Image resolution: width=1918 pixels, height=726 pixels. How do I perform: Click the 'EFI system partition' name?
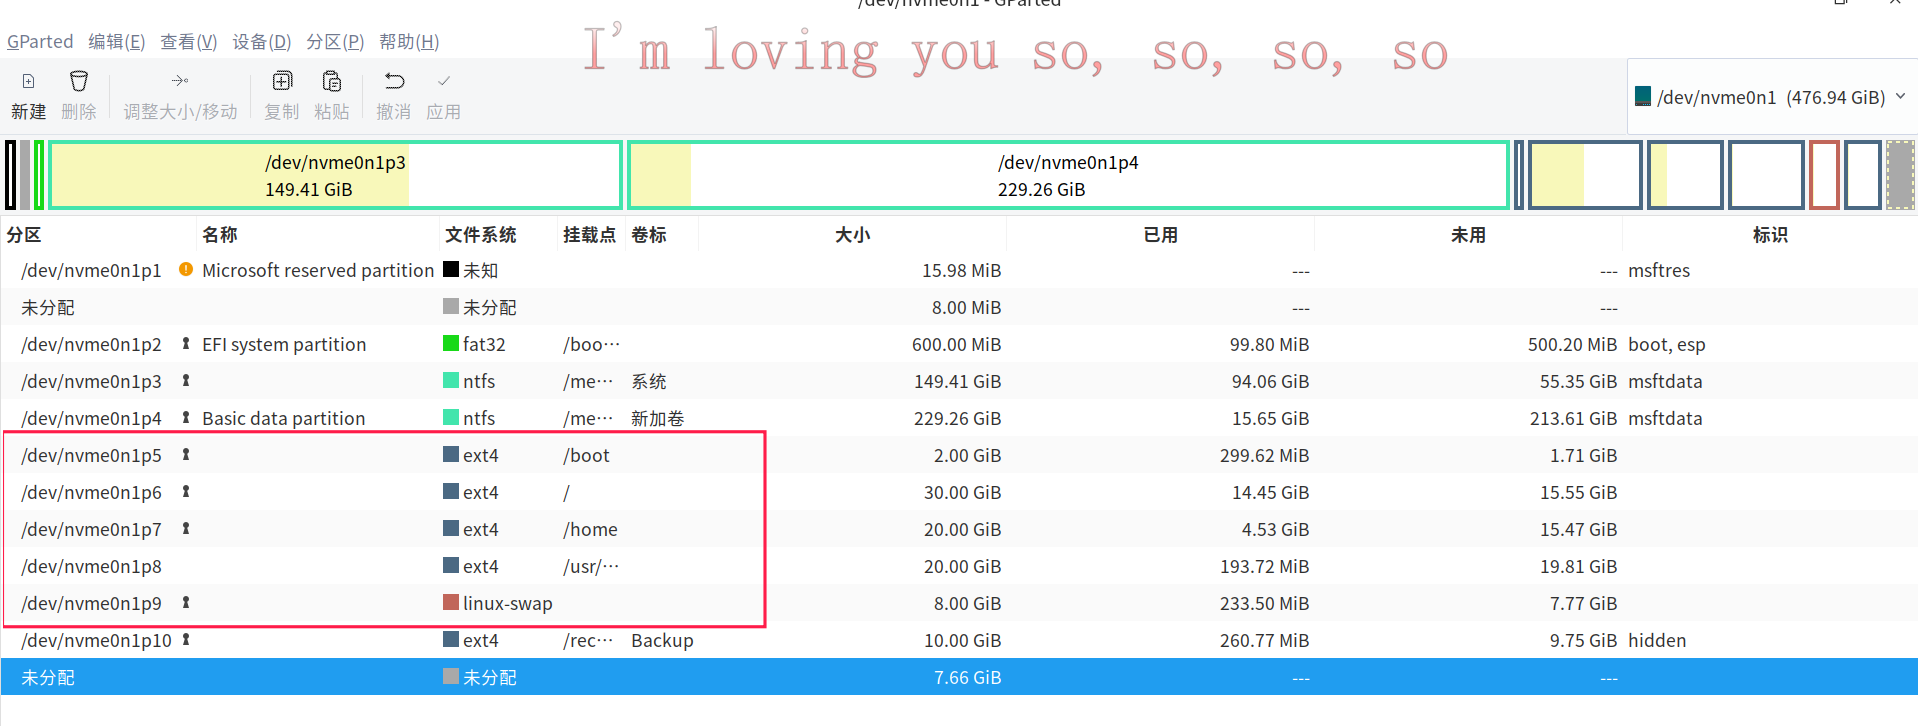pos(284,344)
